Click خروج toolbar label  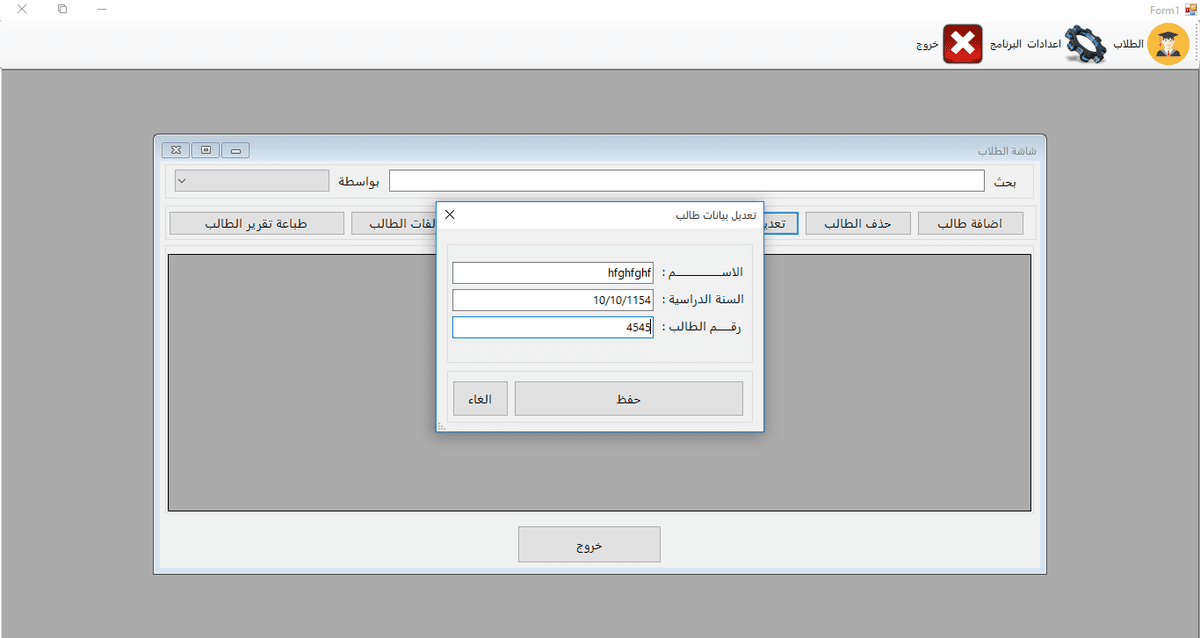pos(927,45)
